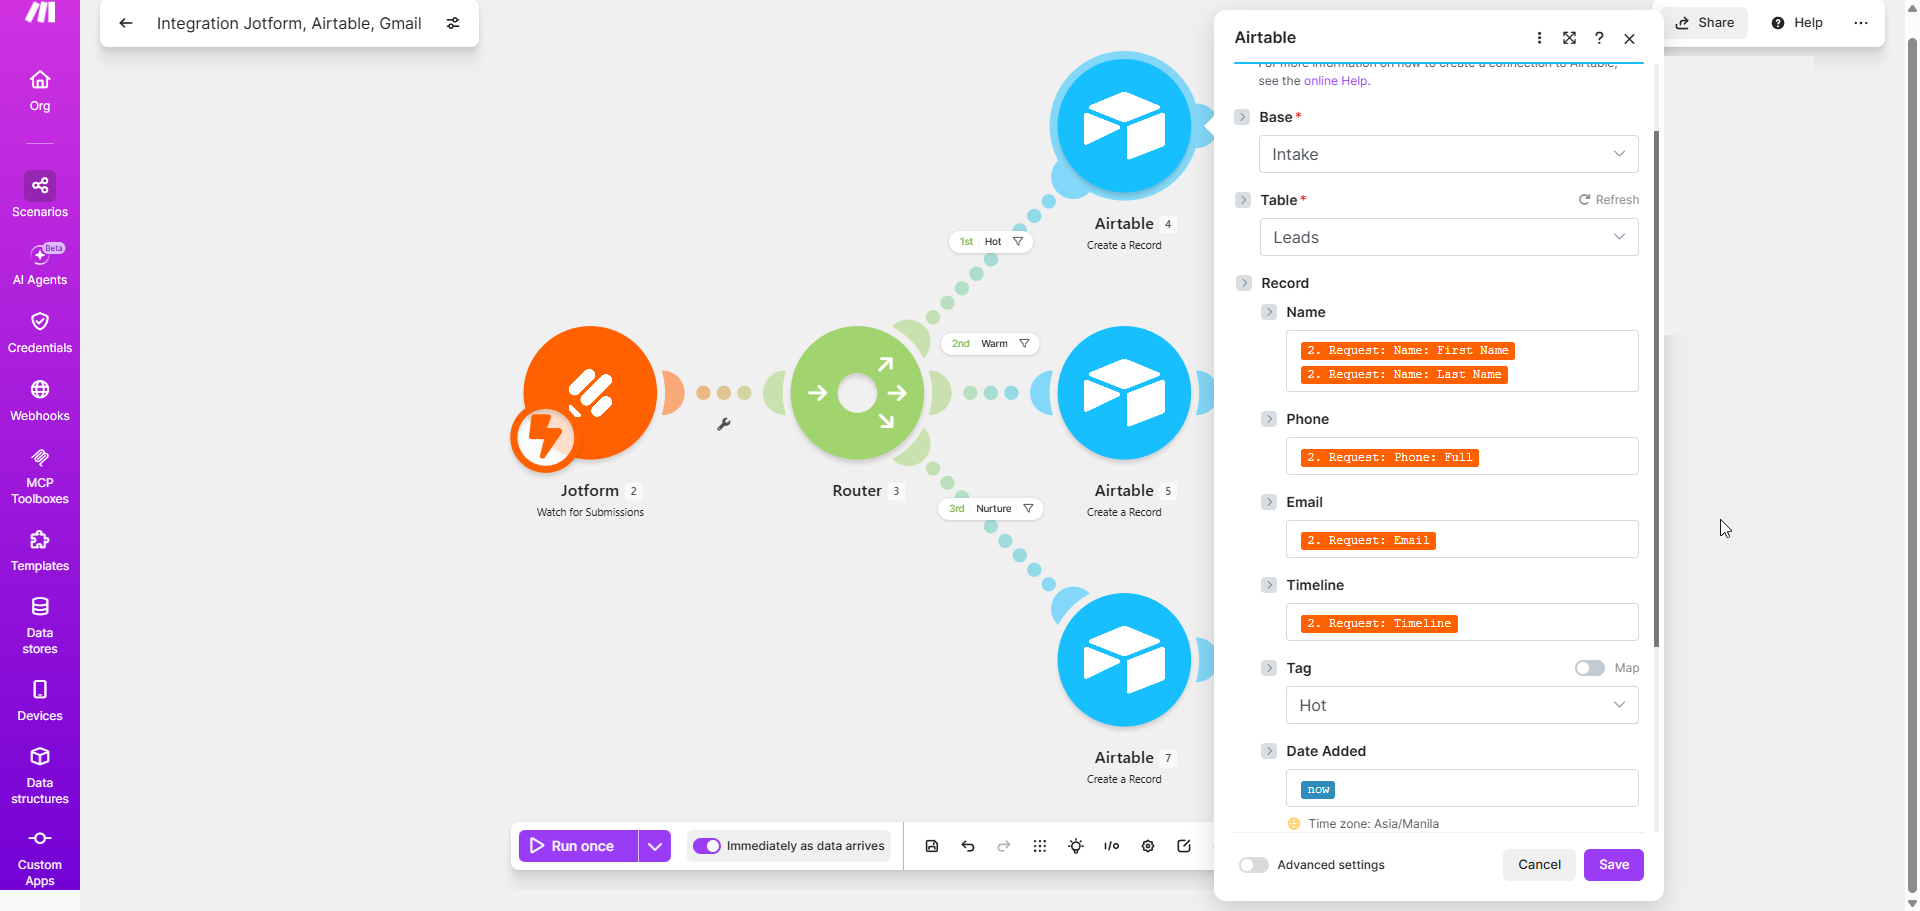The image size is (1920, 911).
Task: Click the Share button
Action: point(1705,23)
